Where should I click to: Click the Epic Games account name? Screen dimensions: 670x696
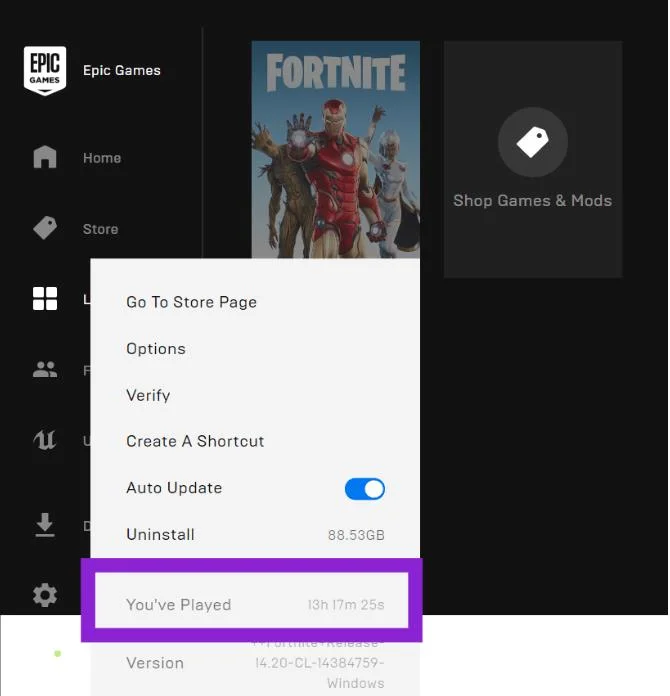(x=122, y=71)
